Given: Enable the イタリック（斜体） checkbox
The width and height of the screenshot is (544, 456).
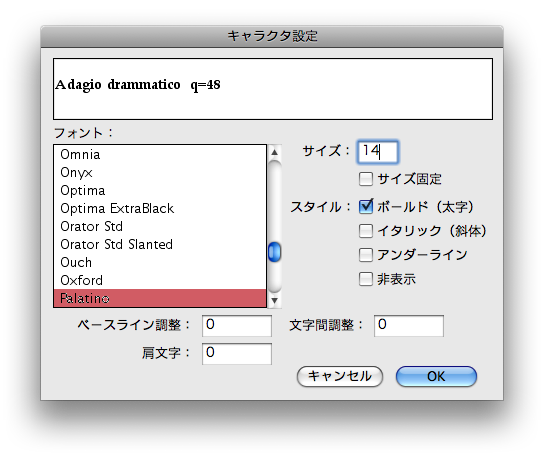Looking at the screenshot, I should [x=366, y=231].
